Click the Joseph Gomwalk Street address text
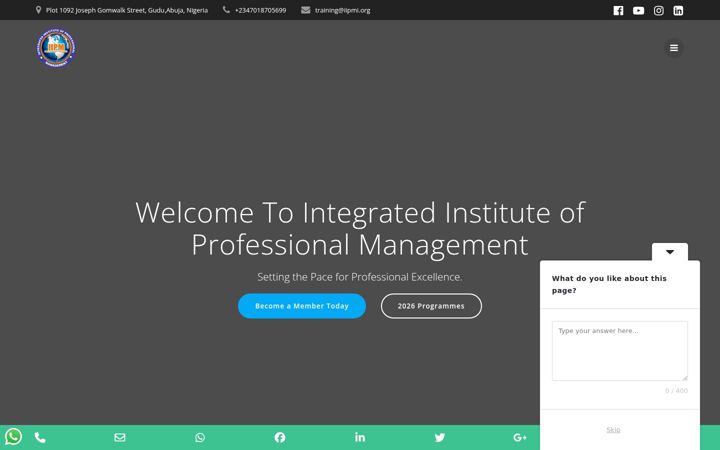This screenshot has width=720, height=450. click(127, 10)
